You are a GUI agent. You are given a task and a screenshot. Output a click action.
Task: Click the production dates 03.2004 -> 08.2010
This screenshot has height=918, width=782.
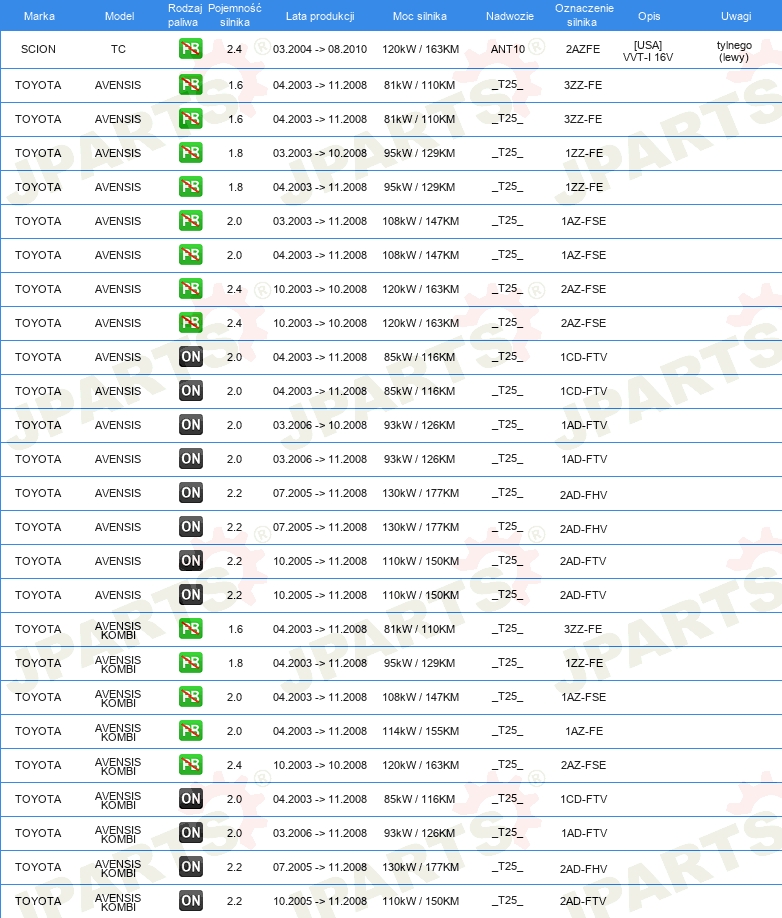click(x=320, y=49)
